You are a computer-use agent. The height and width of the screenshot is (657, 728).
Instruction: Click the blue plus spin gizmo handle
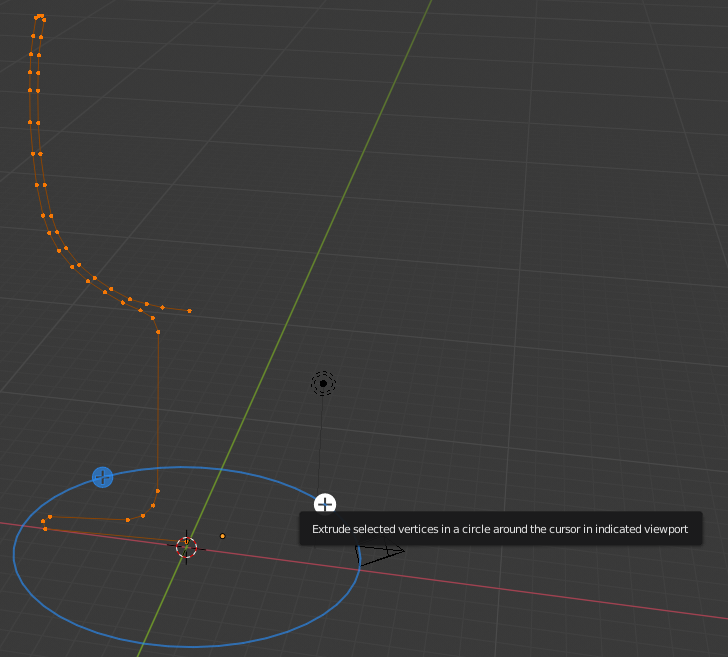click(x=103, y=477)
